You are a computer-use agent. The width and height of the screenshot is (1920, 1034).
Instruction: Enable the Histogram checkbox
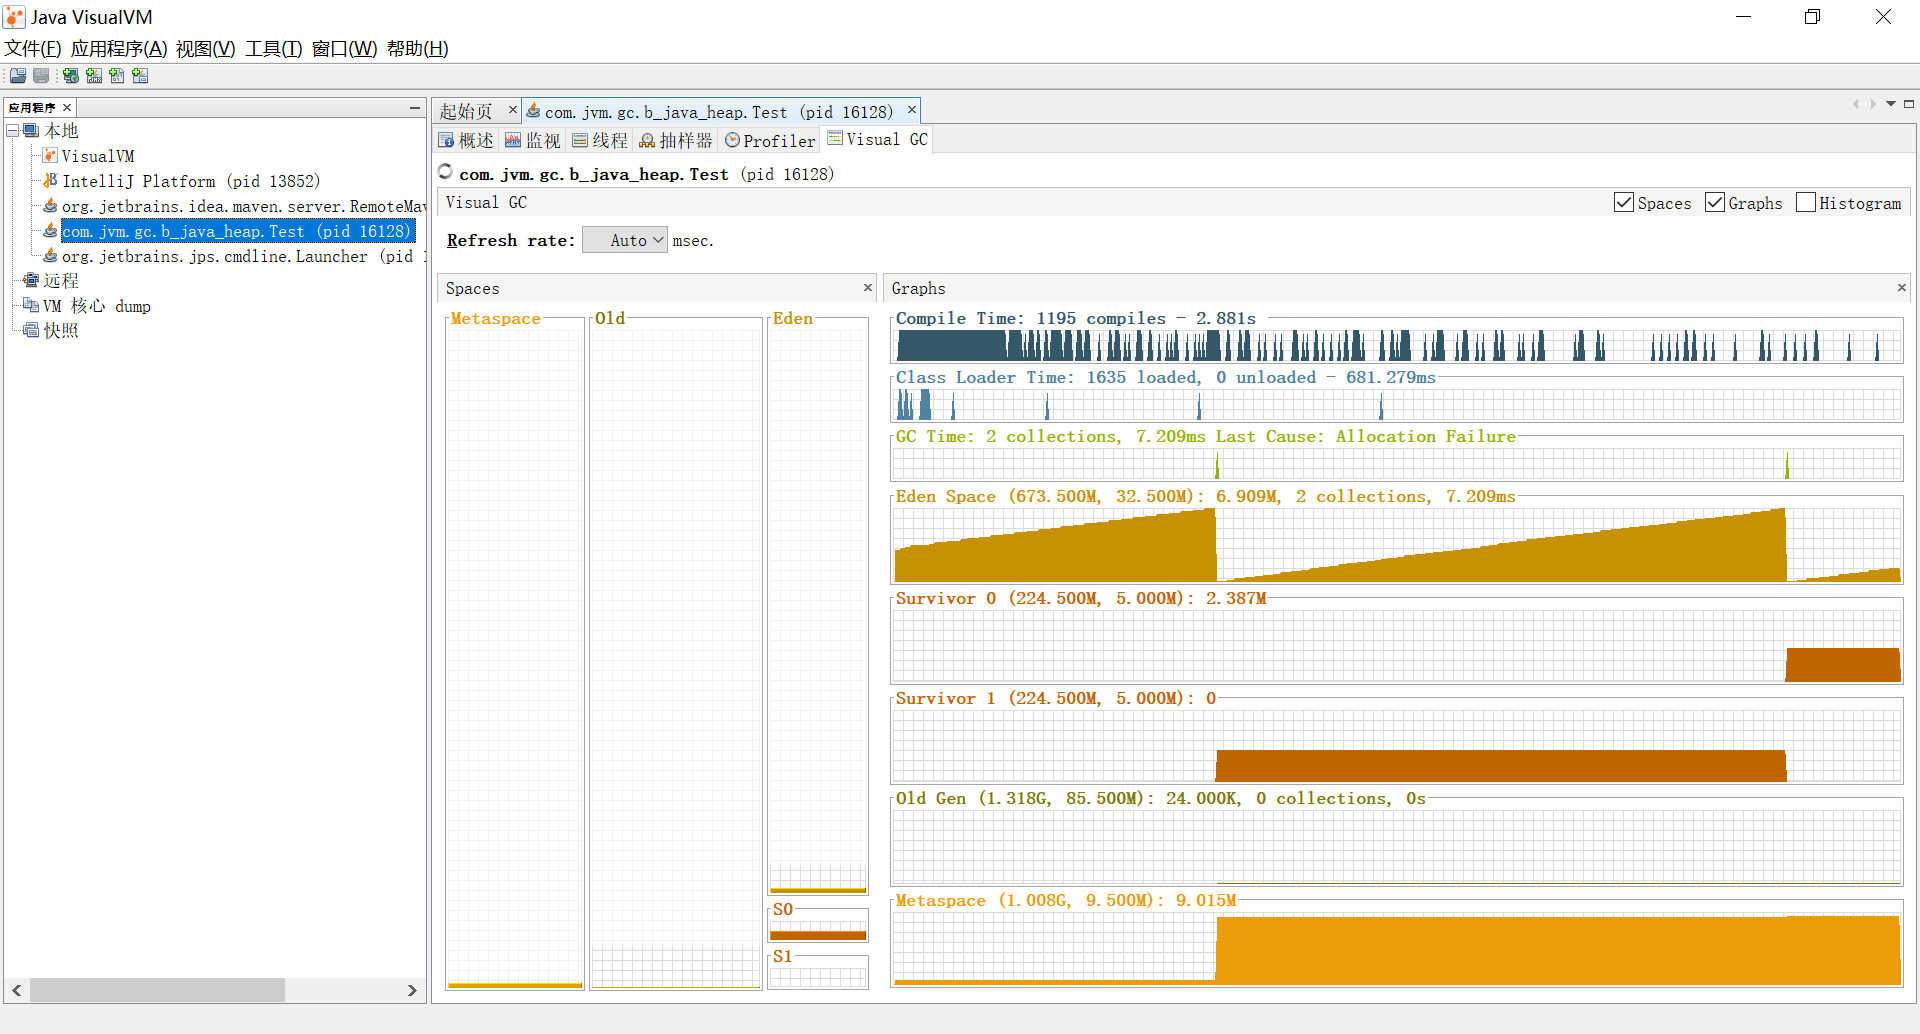coord(1806,203)
